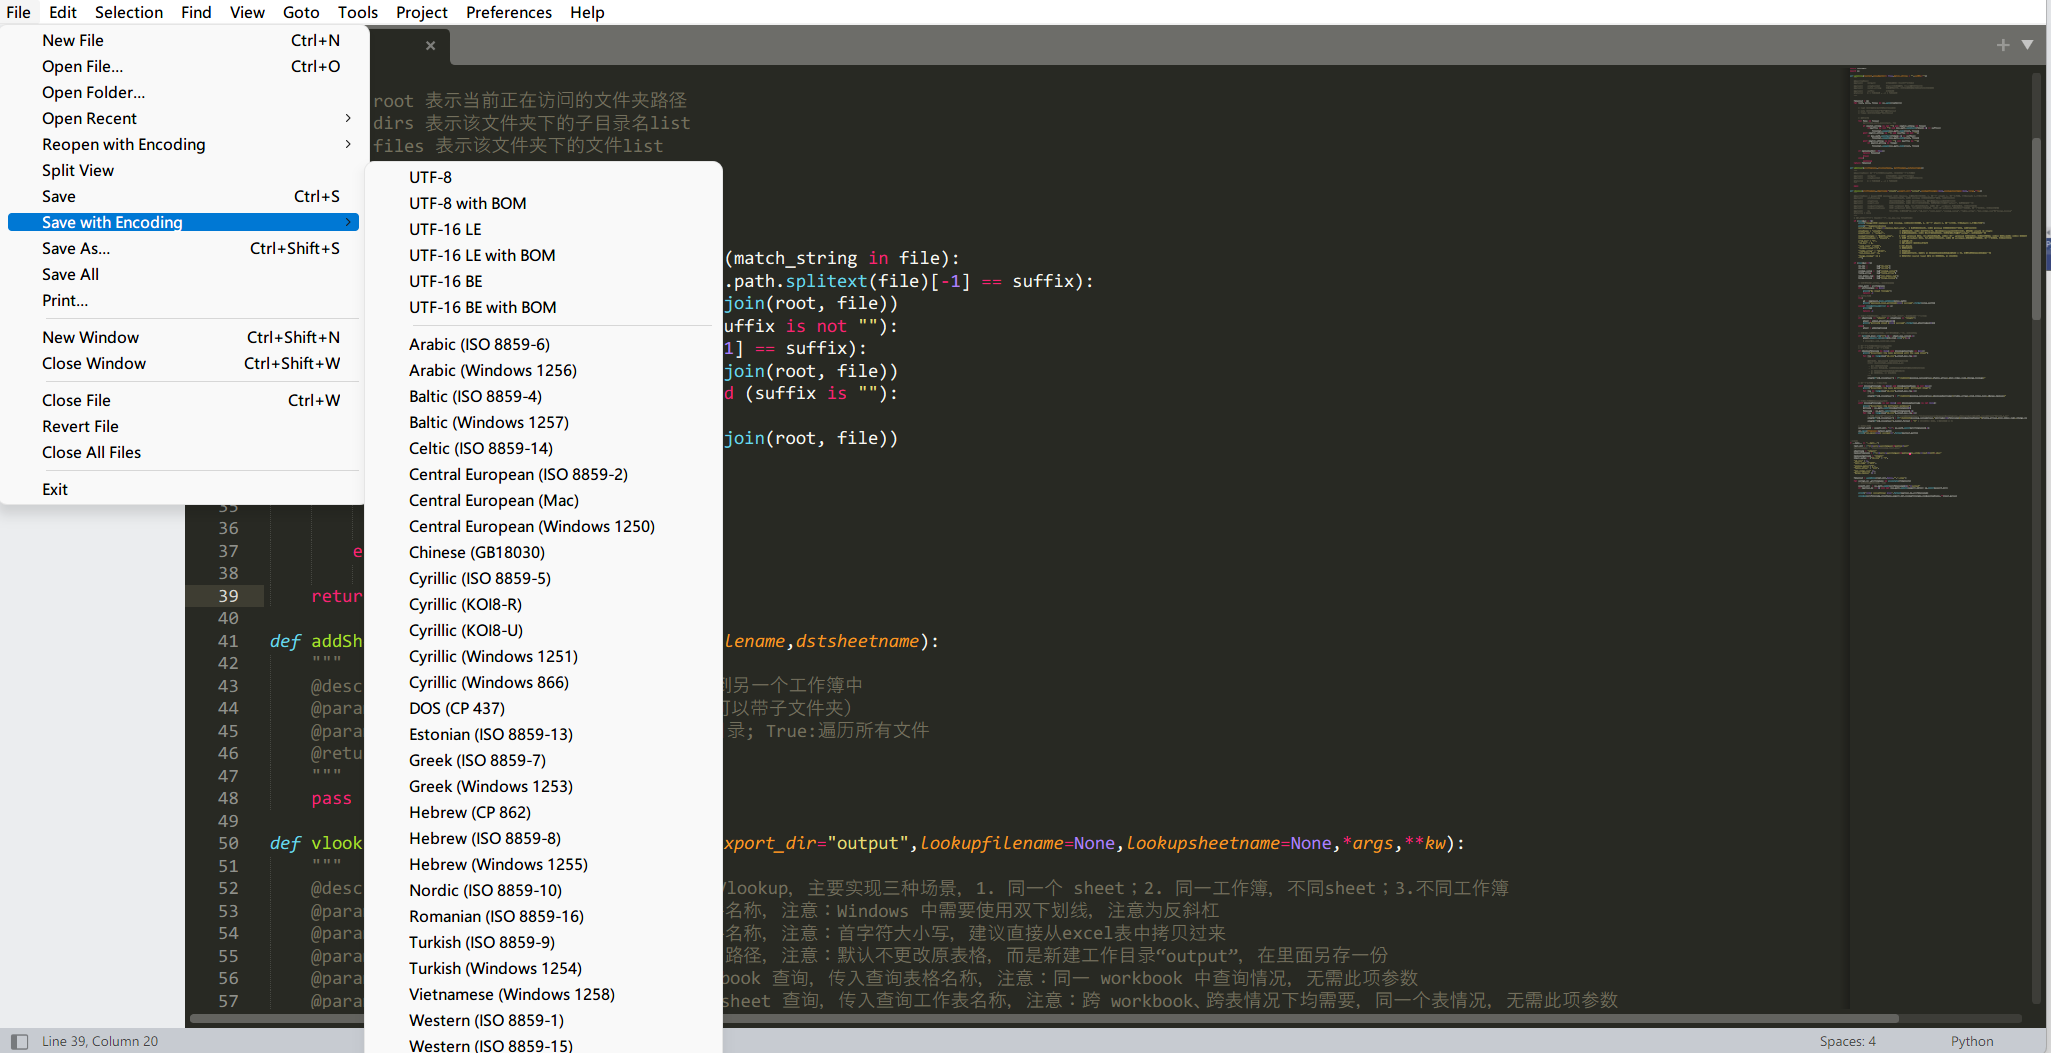The height and width of the screenshot is (1053, 2051).
Task: Select Close File menu entry
Action: coord(184,400)
